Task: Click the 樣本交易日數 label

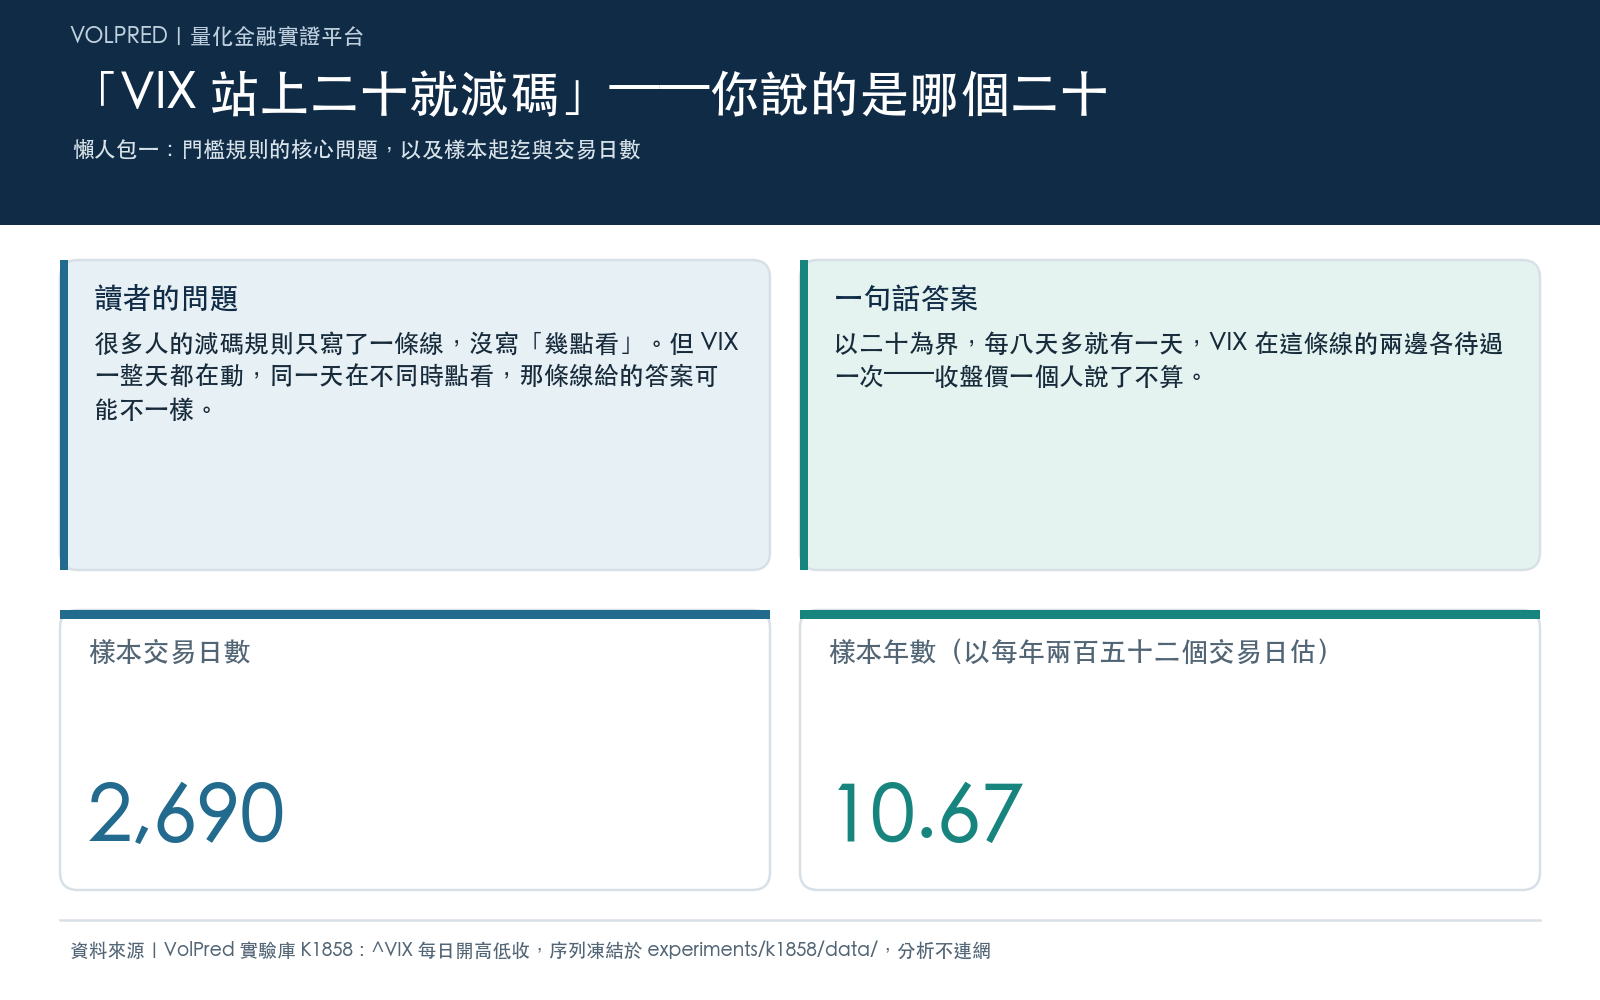Action: click(x=170, y=652)
